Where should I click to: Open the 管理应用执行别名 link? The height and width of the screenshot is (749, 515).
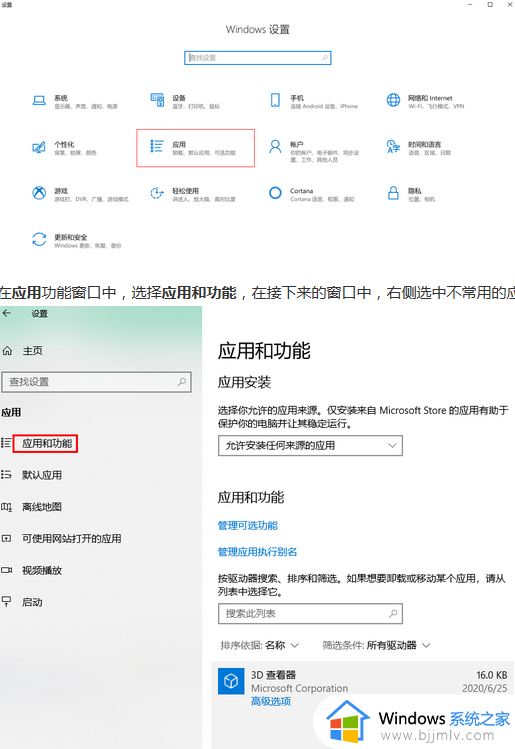(257, 552)
